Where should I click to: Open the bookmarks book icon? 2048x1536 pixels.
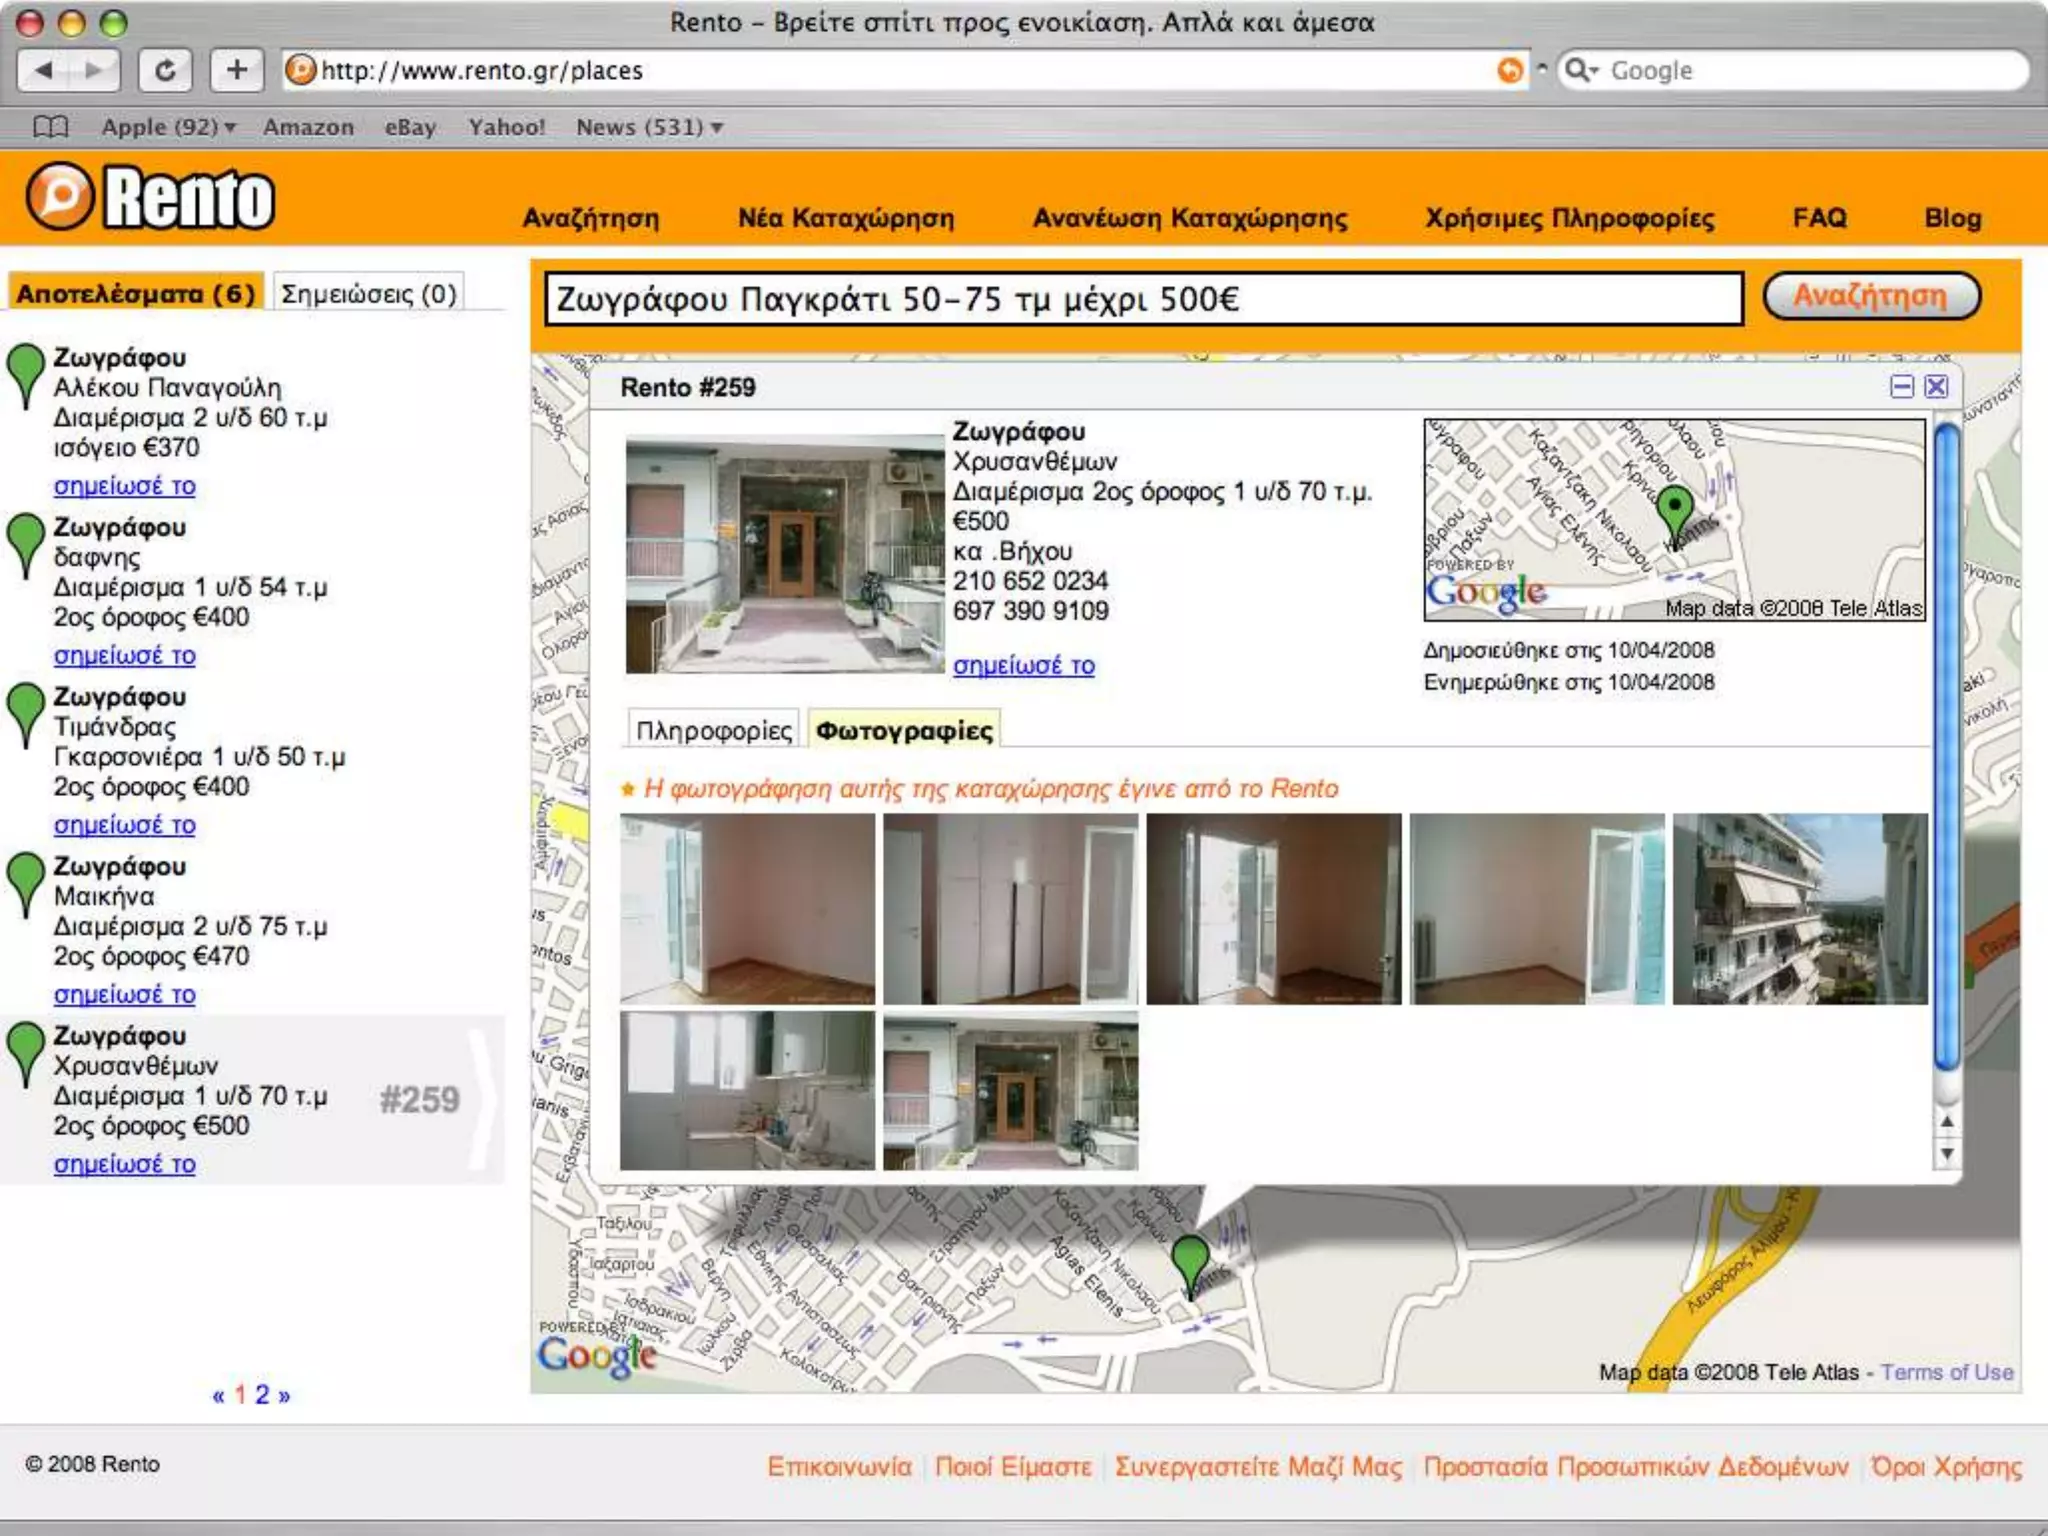(x=50, y=127)
